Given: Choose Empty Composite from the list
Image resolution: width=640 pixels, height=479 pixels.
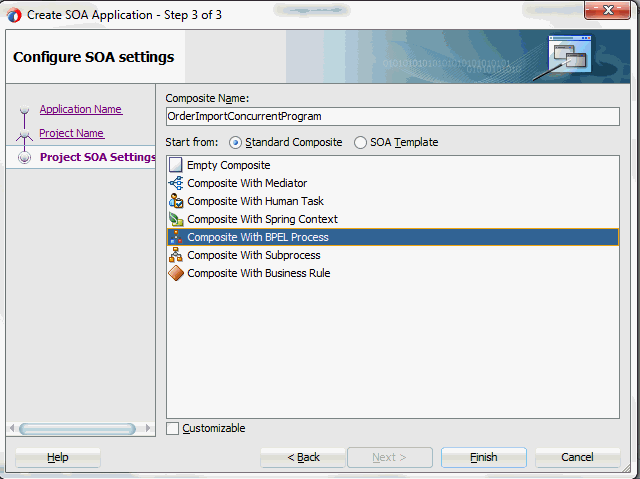Looking at the screenshot, I should coord(393,165).
